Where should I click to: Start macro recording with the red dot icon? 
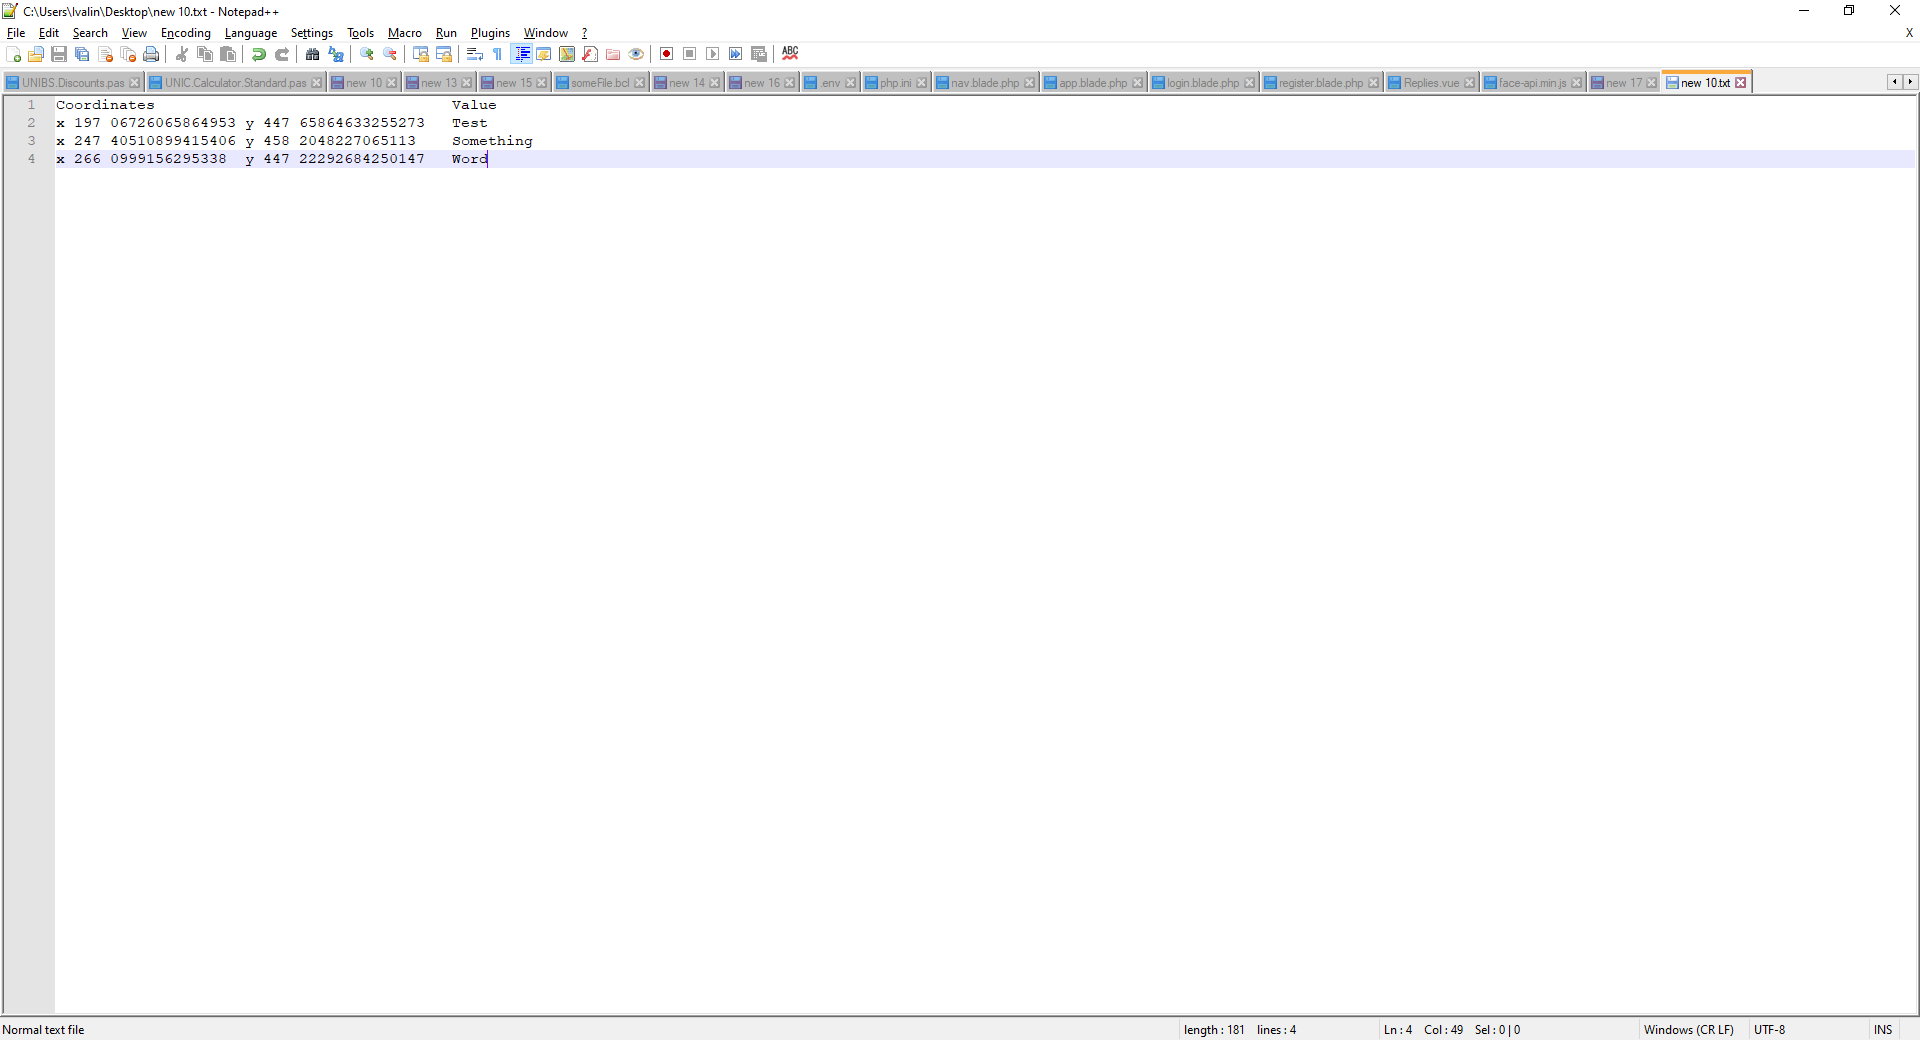(x=666, y=55)
